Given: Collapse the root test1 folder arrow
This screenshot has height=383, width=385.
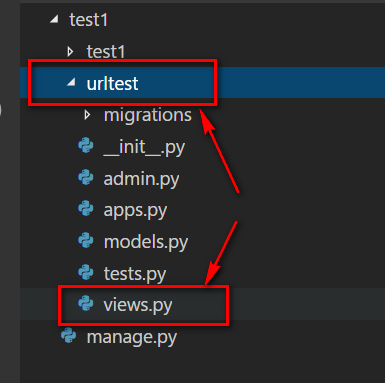Looking at the screenshot, I should pyautogui.click(x=54, y=20).
